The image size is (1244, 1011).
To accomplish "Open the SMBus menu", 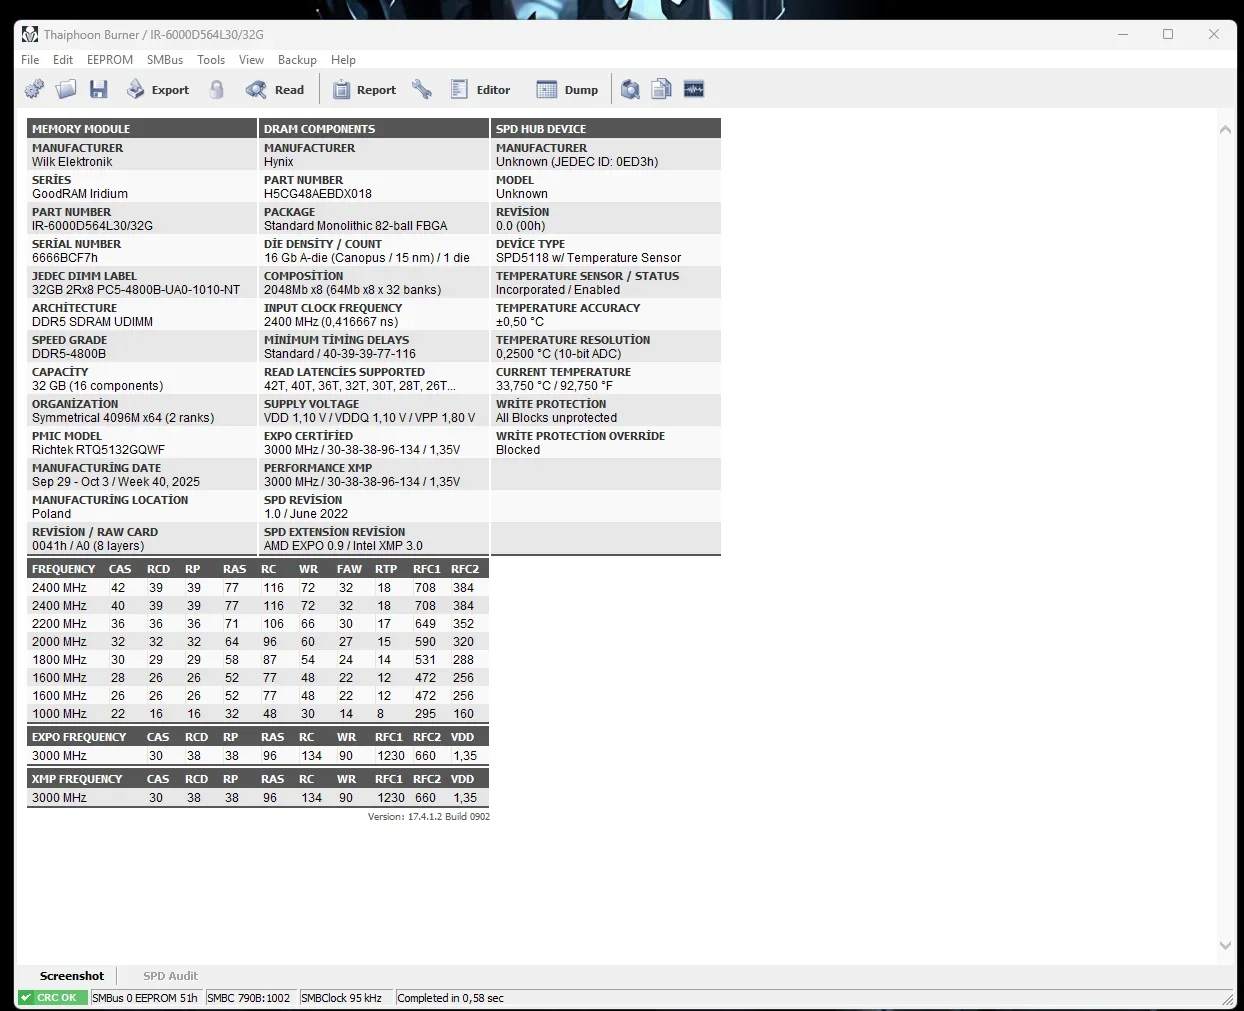I will [165, 60].
